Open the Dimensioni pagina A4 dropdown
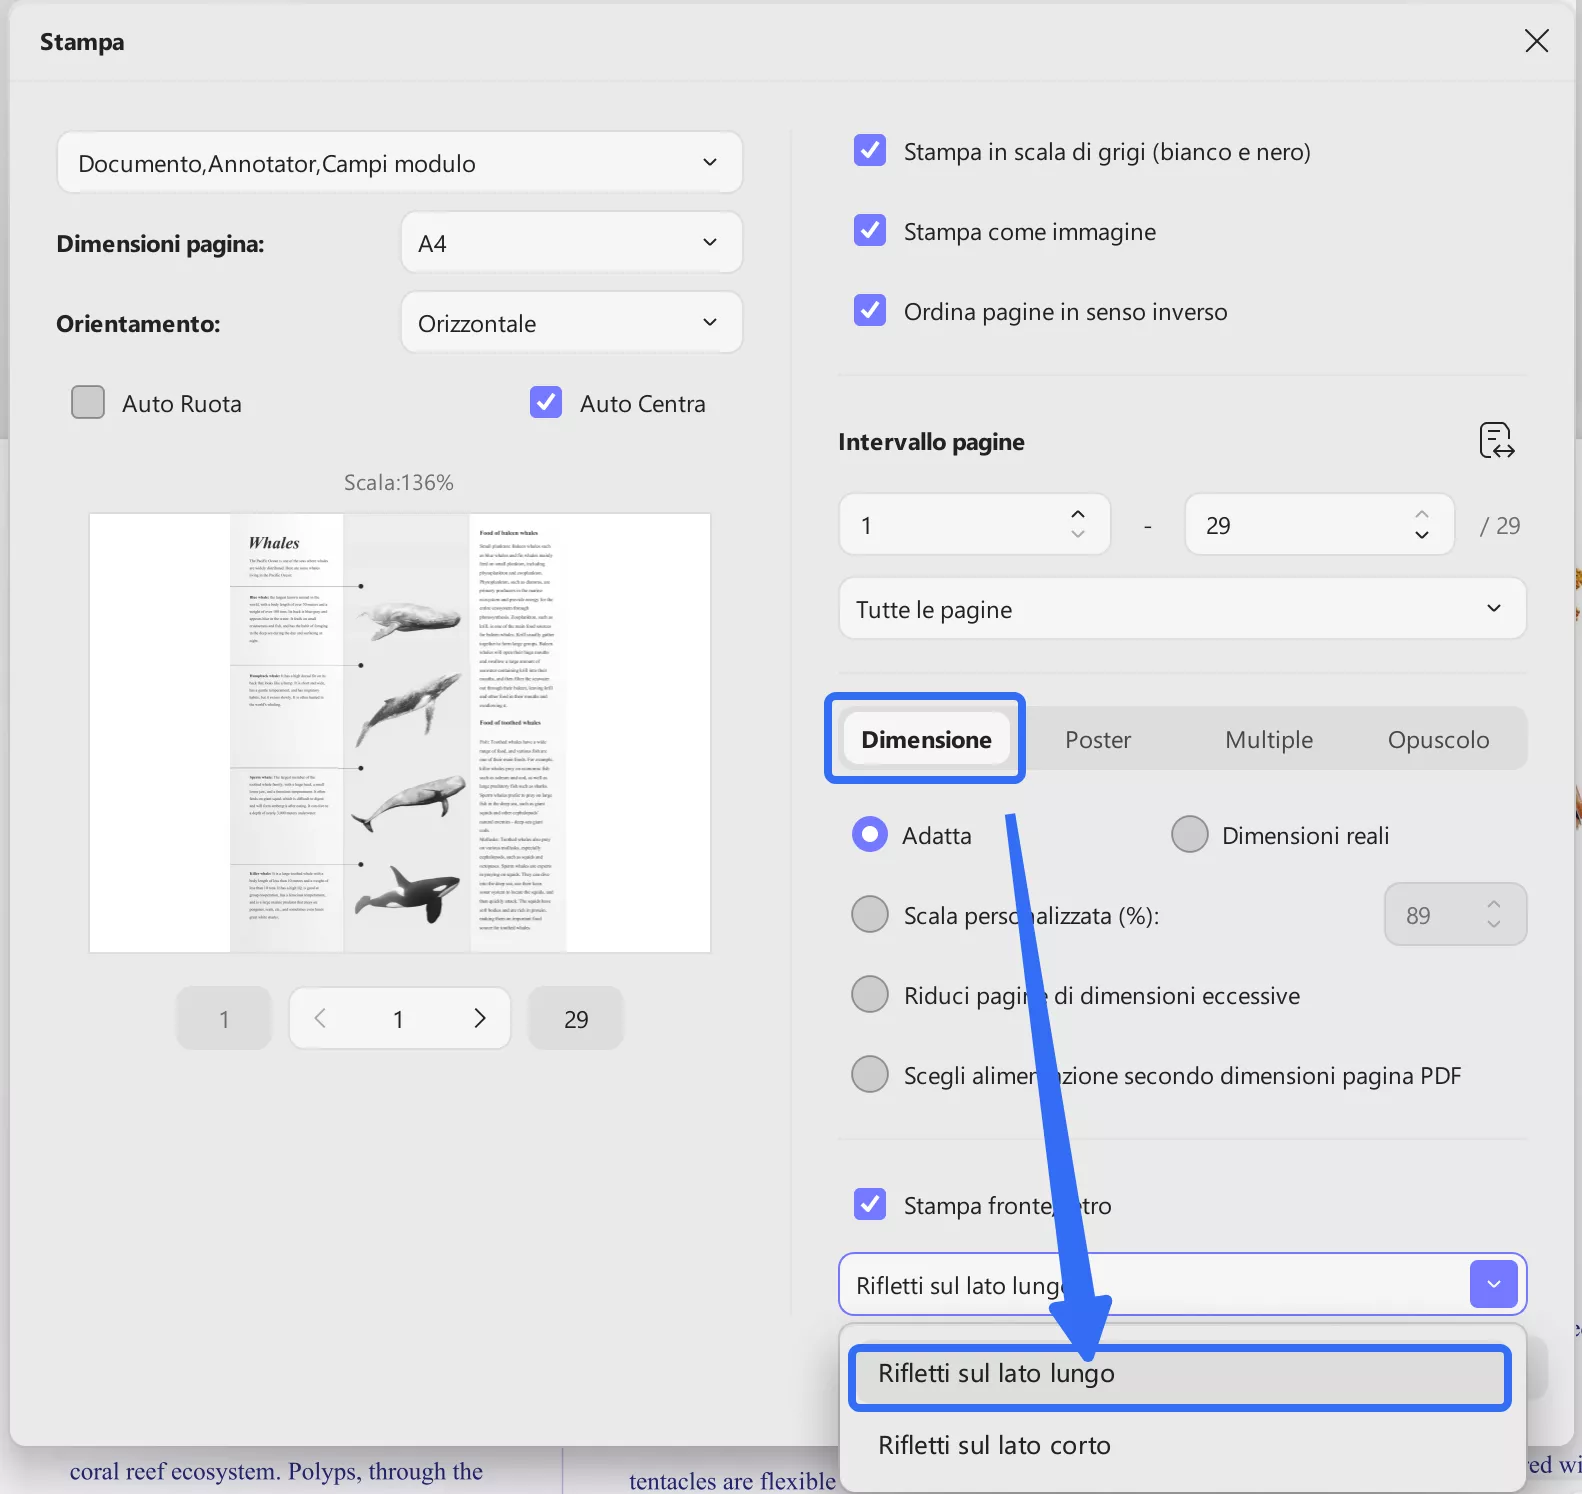 571,243
